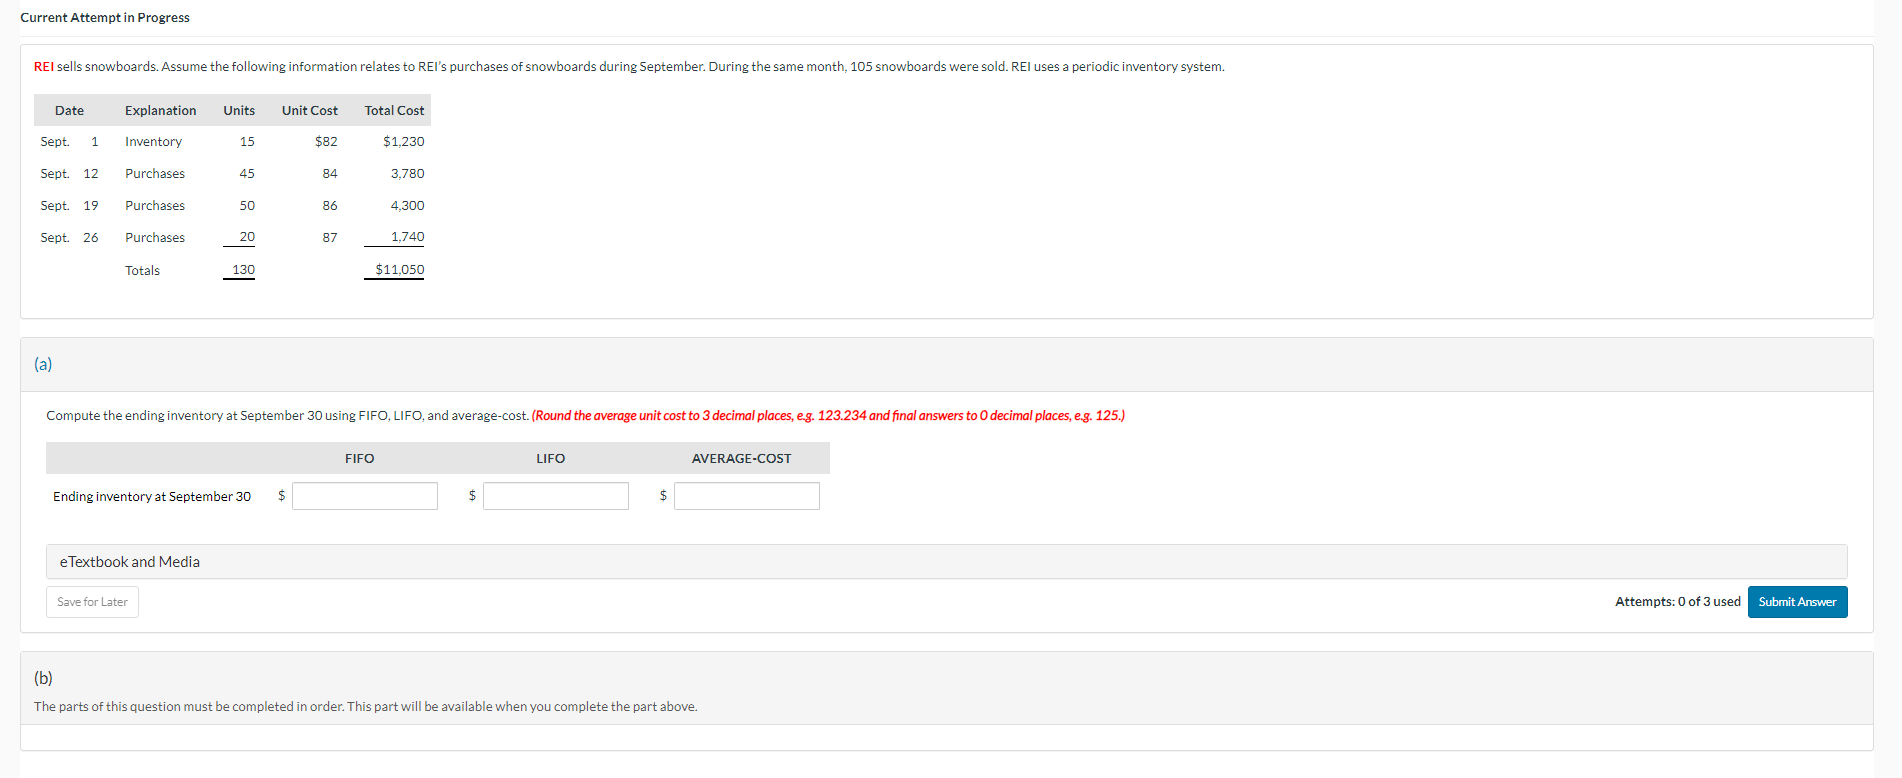1902x778 pixels.
Task: Click the Inventory row explanation cell
Action: 153,142
